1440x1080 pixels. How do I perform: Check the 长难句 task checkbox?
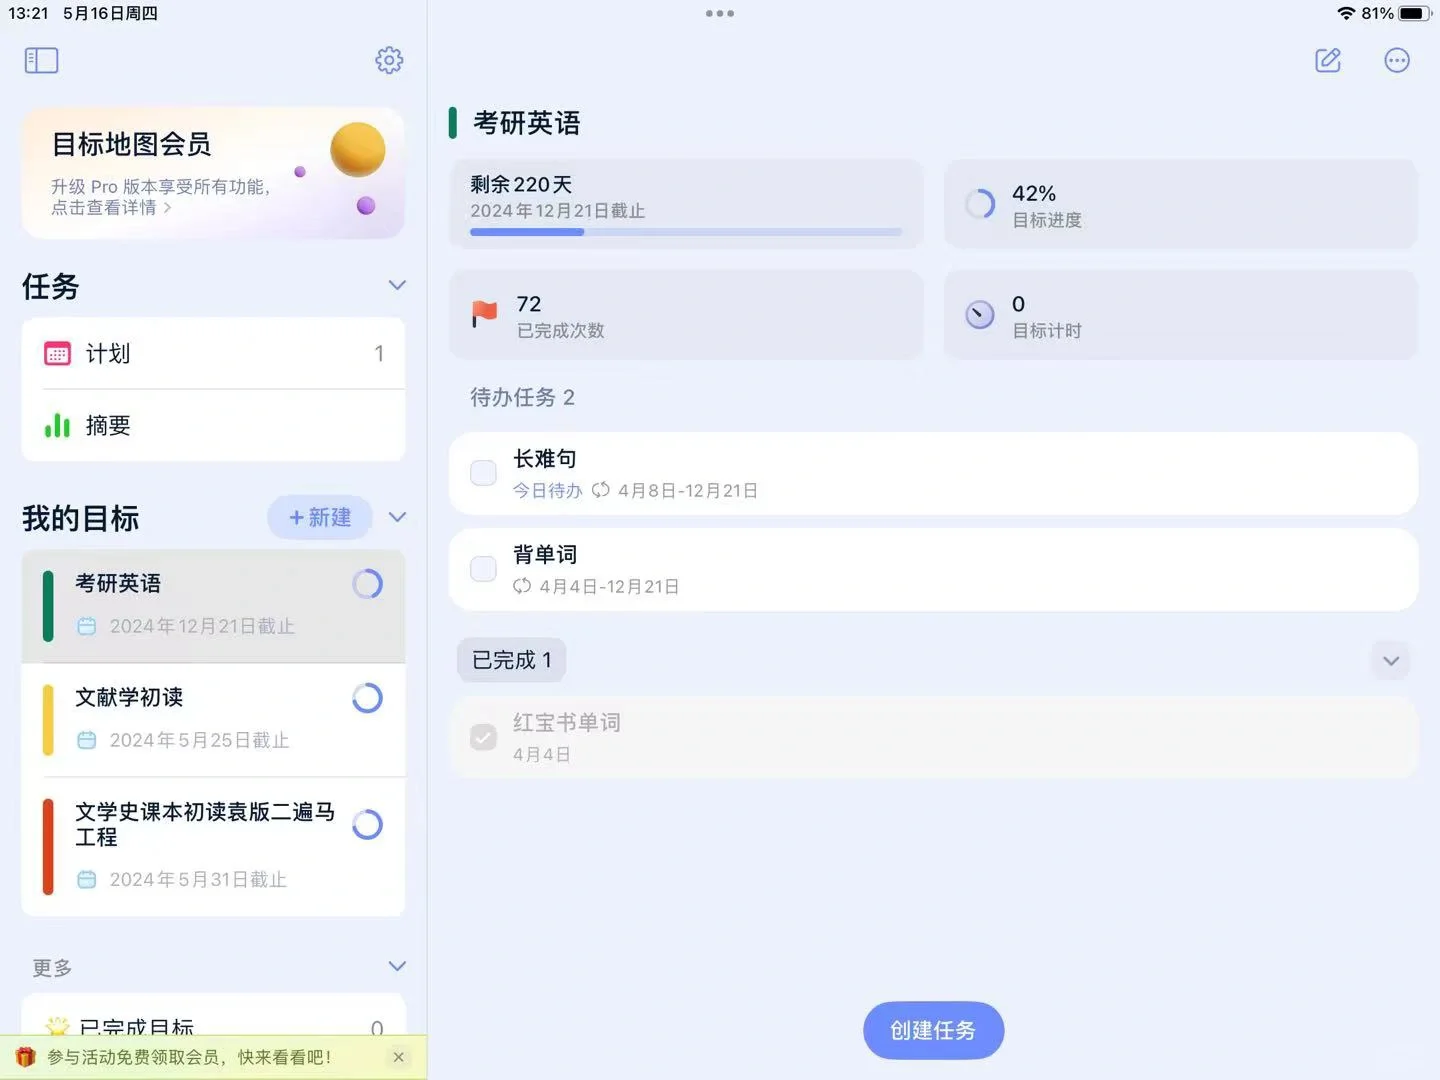coord(483,472)
